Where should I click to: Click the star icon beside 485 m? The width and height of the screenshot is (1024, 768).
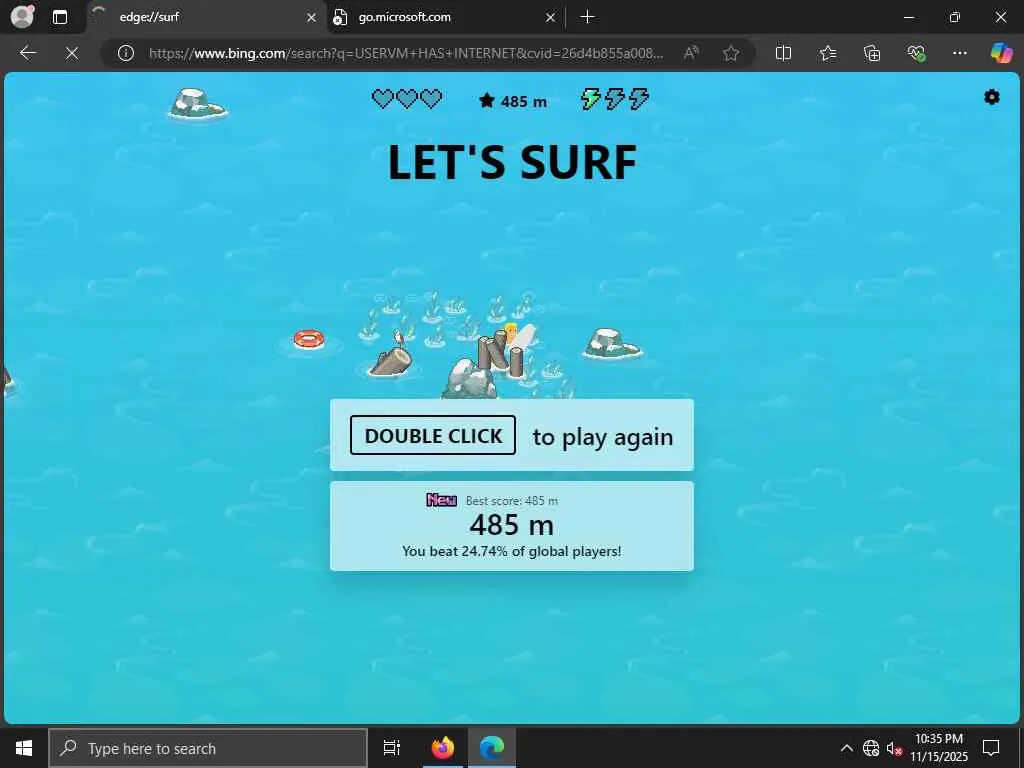pos(487,101)
